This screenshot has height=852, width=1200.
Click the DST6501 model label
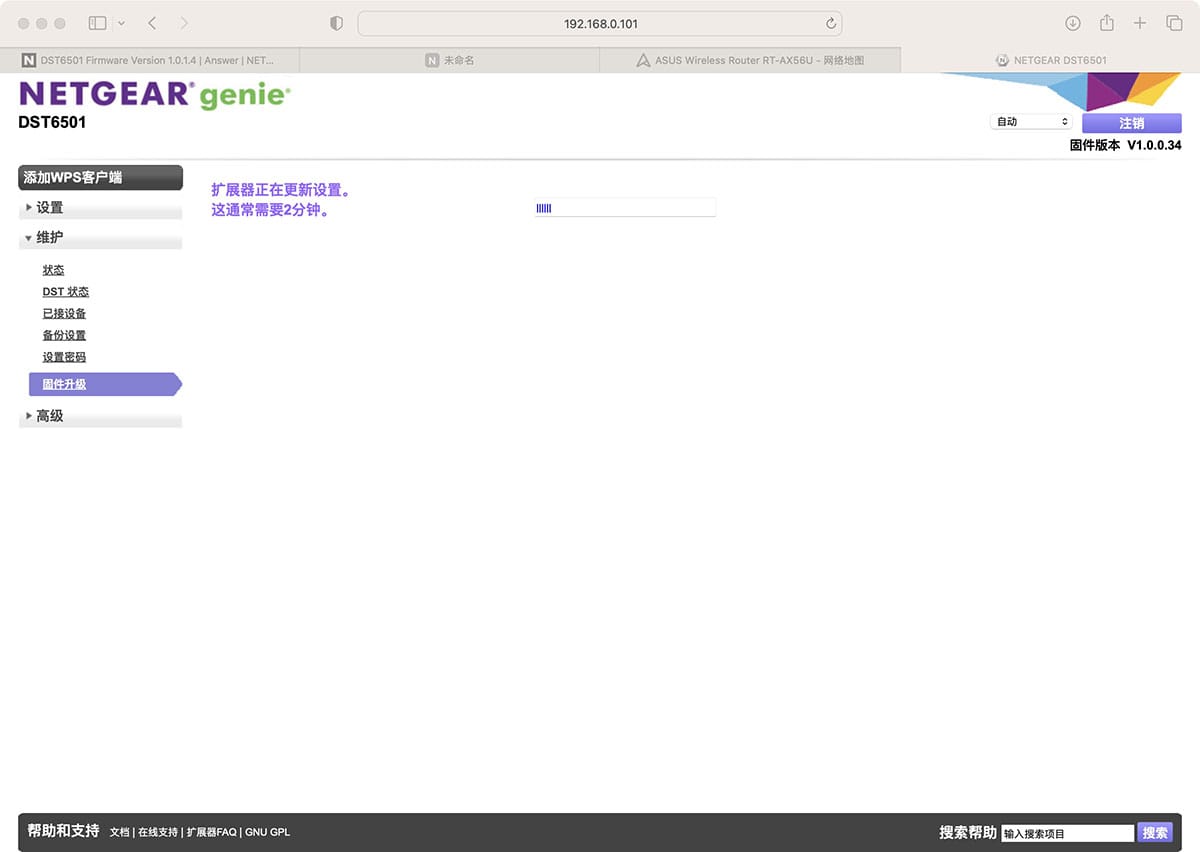(x=52, y=123)
